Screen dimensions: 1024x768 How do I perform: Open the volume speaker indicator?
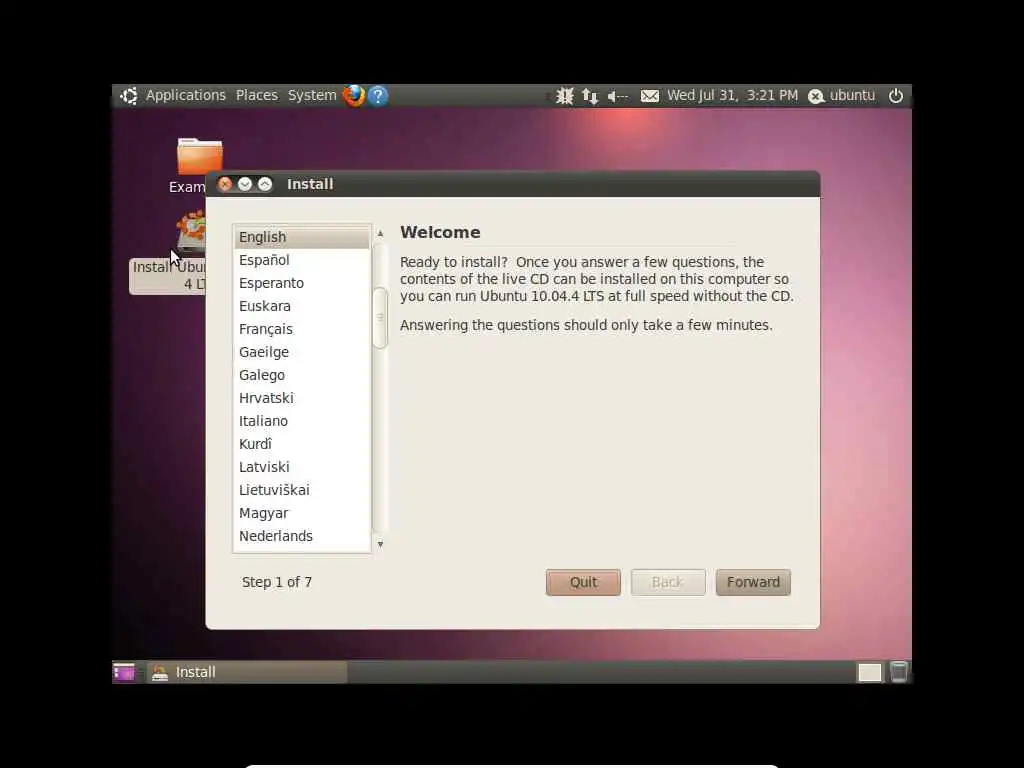tap(617, 96)
